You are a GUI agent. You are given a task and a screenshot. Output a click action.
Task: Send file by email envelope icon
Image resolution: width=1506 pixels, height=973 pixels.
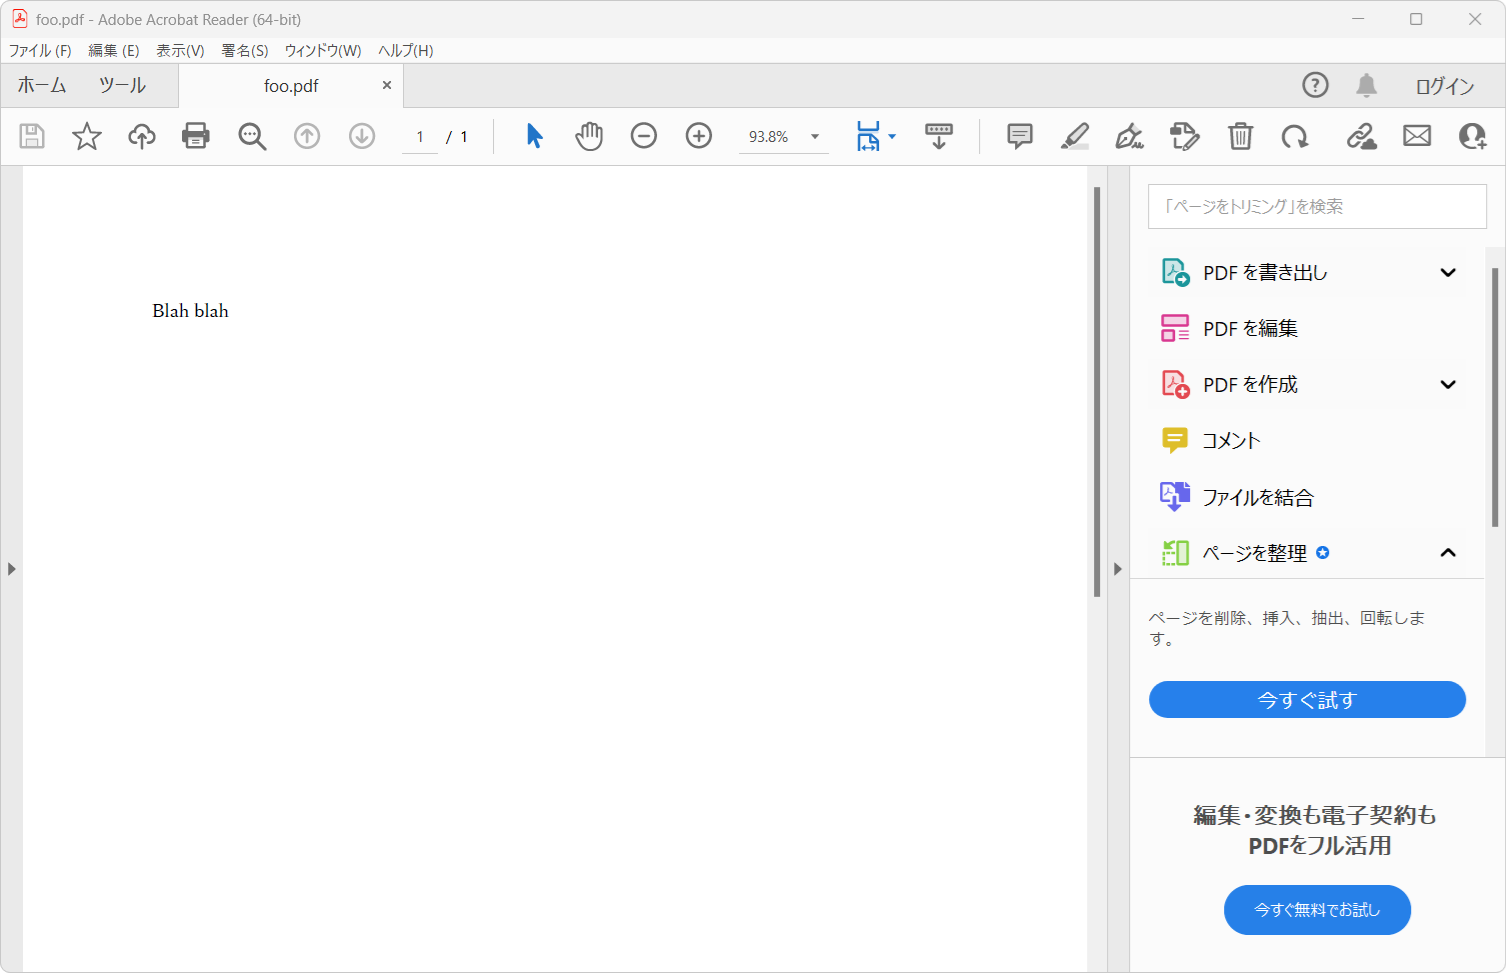click(x=1417, y=136)
